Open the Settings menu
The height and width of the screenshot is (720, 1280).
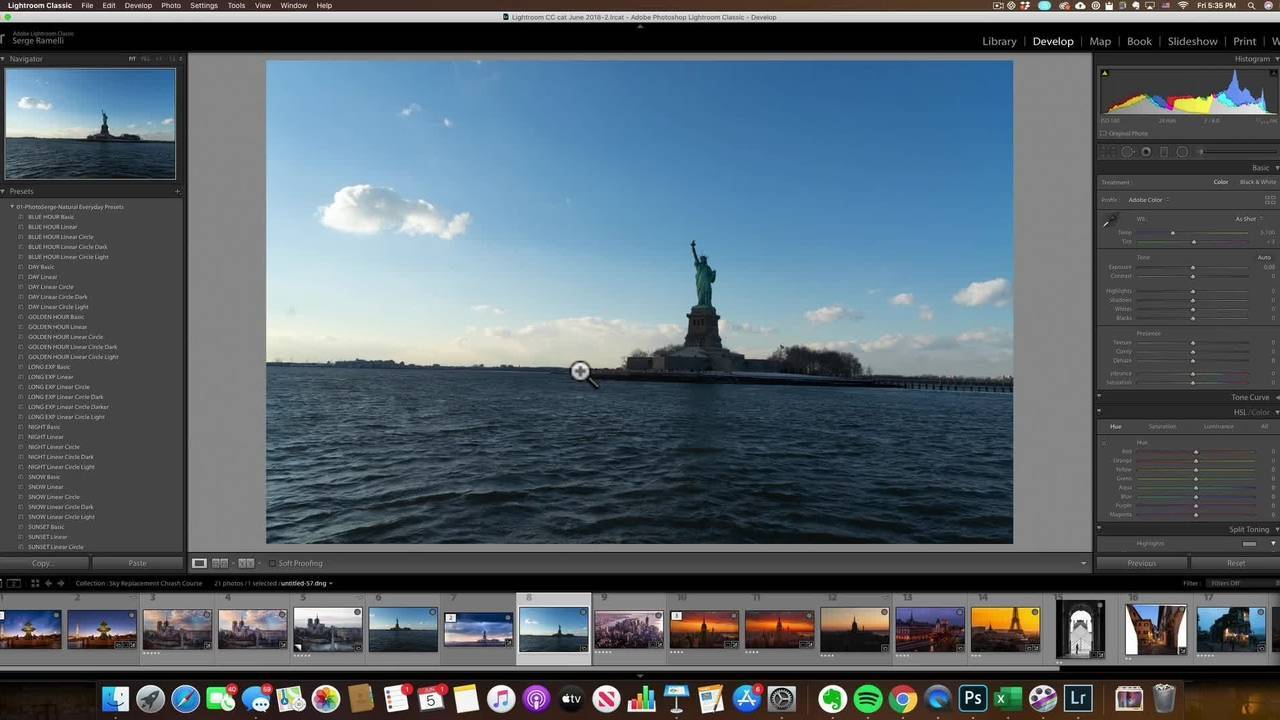(x=204, y=6)
